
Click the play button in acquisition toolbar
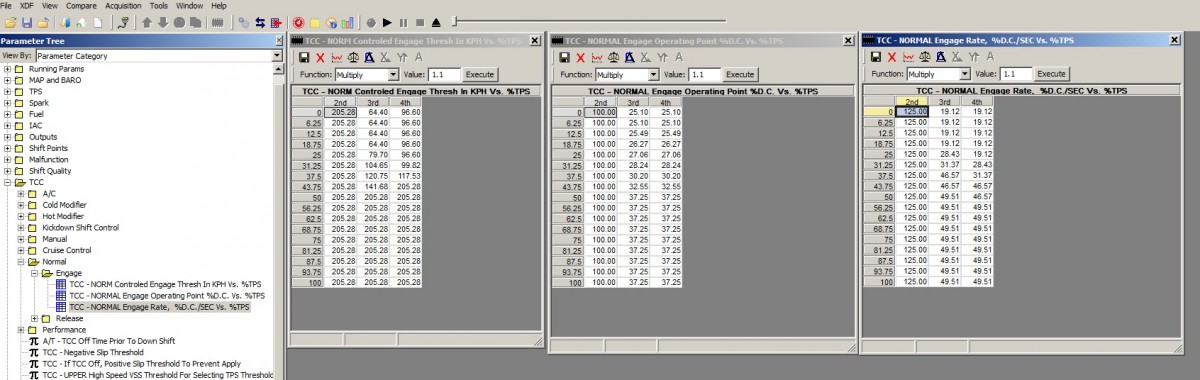pos(387,22)
